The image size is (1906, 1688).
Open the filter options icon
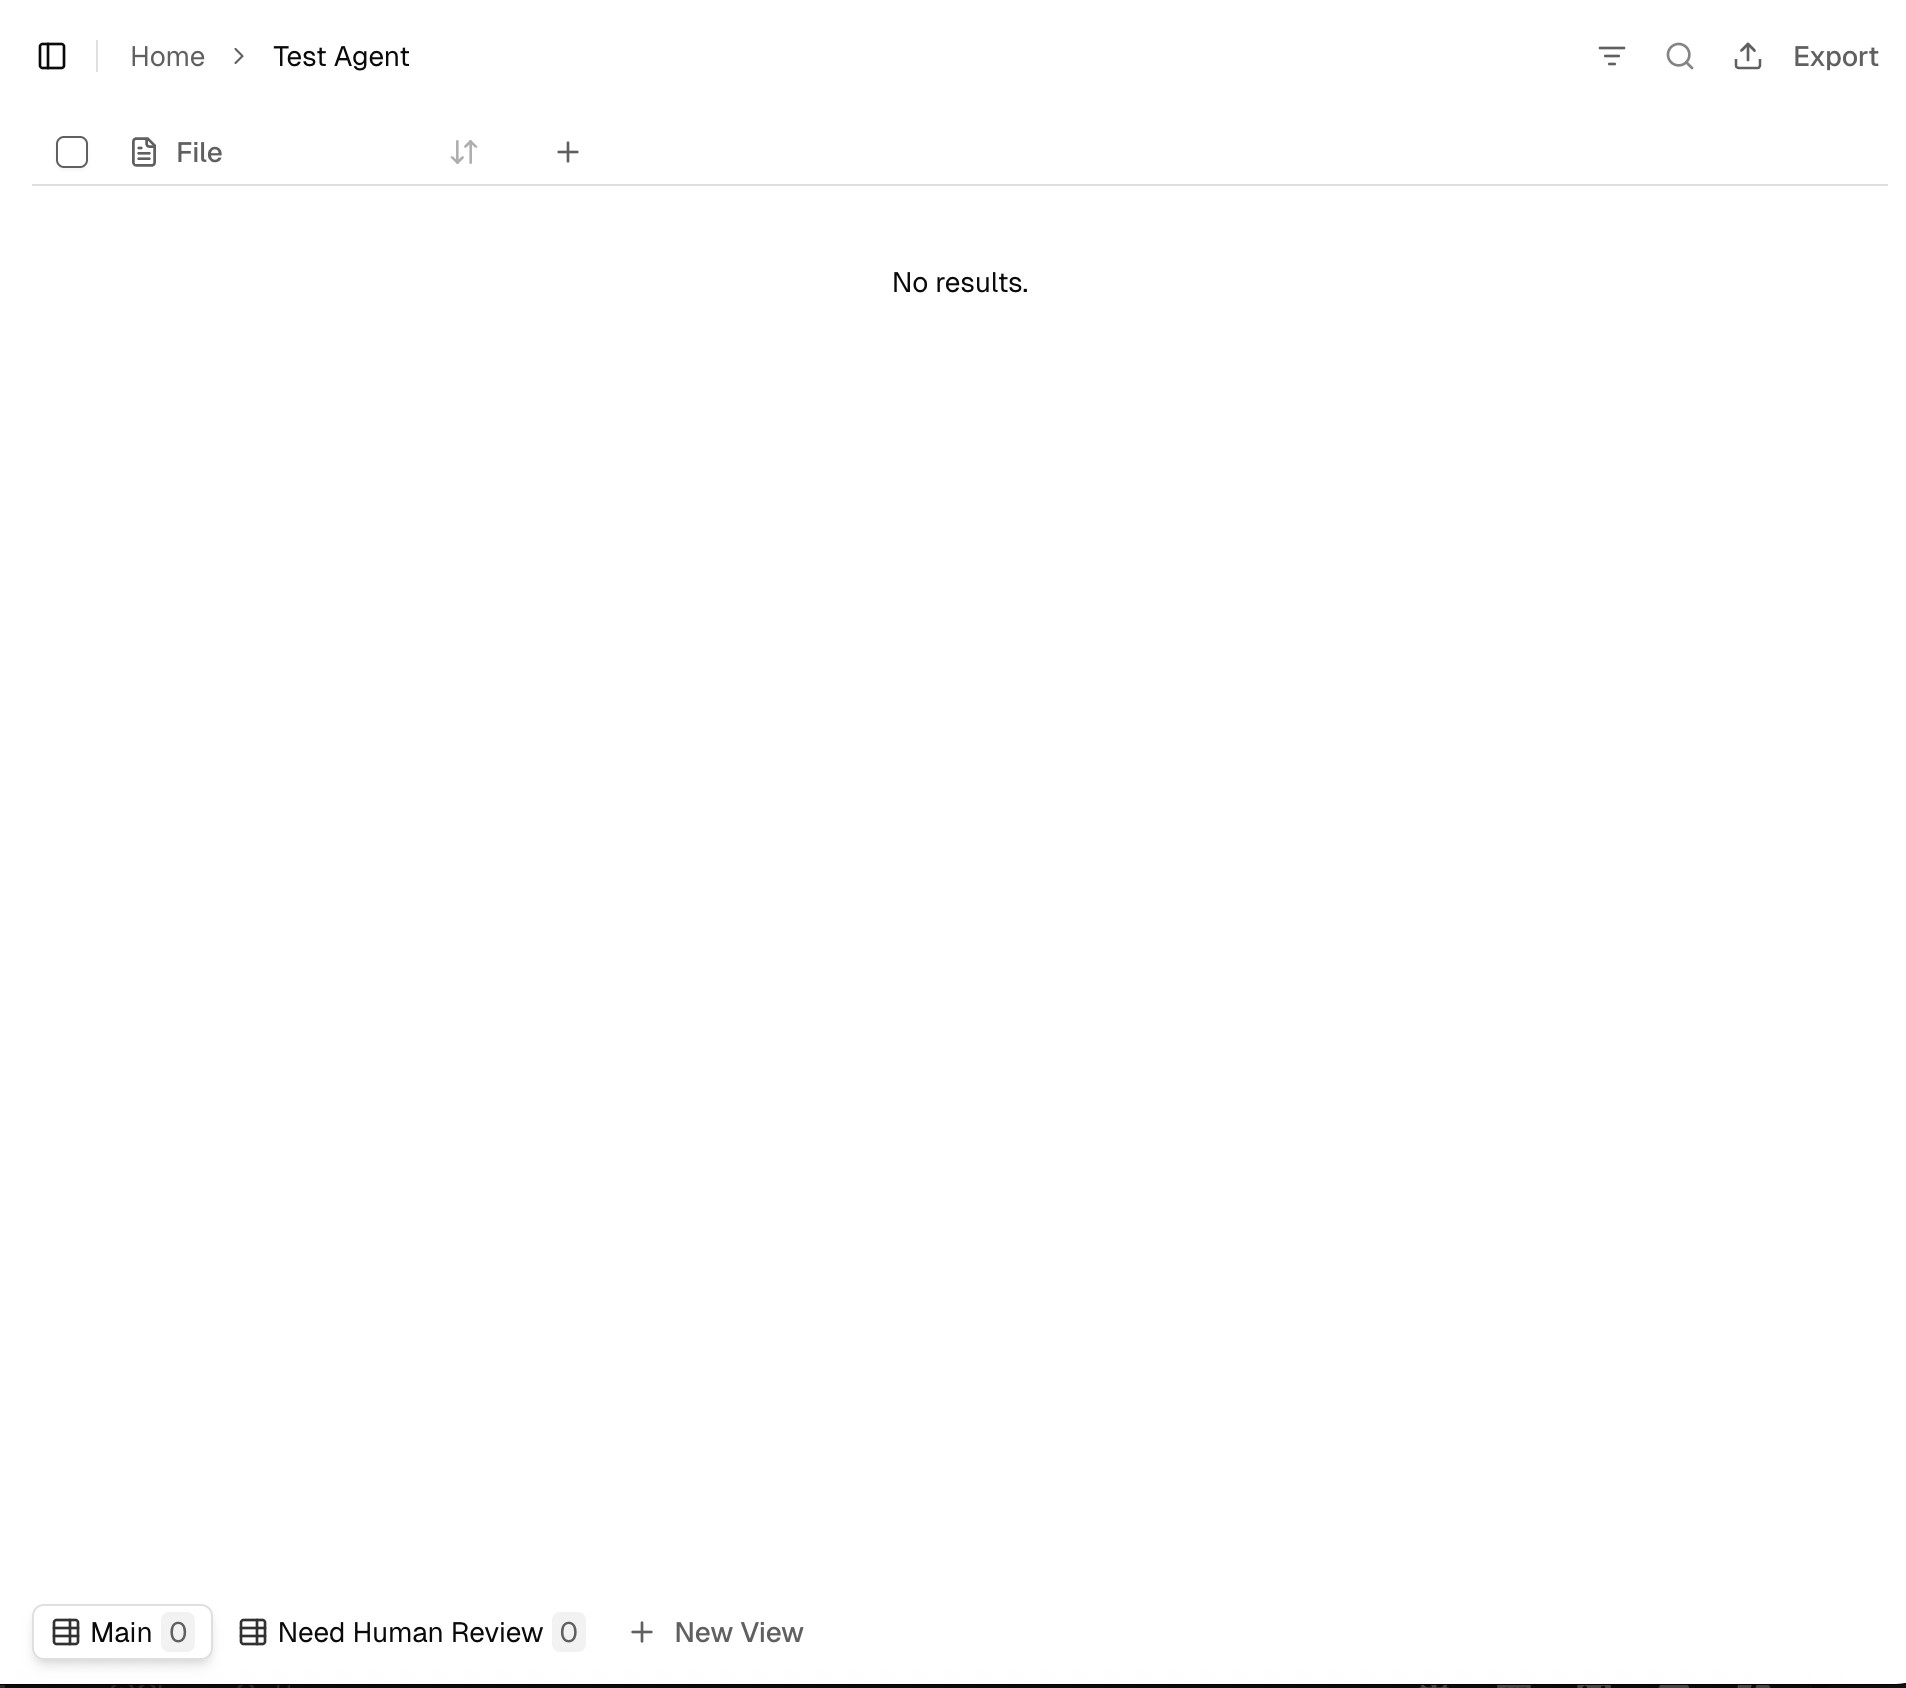(1611, 56)
